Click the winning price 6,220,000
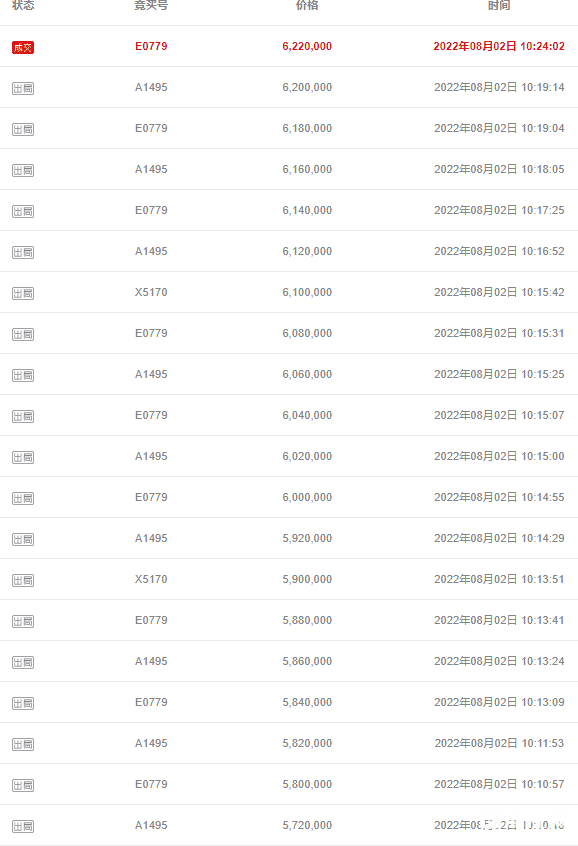This screenshot has height=846, width=578. (307, 46)
